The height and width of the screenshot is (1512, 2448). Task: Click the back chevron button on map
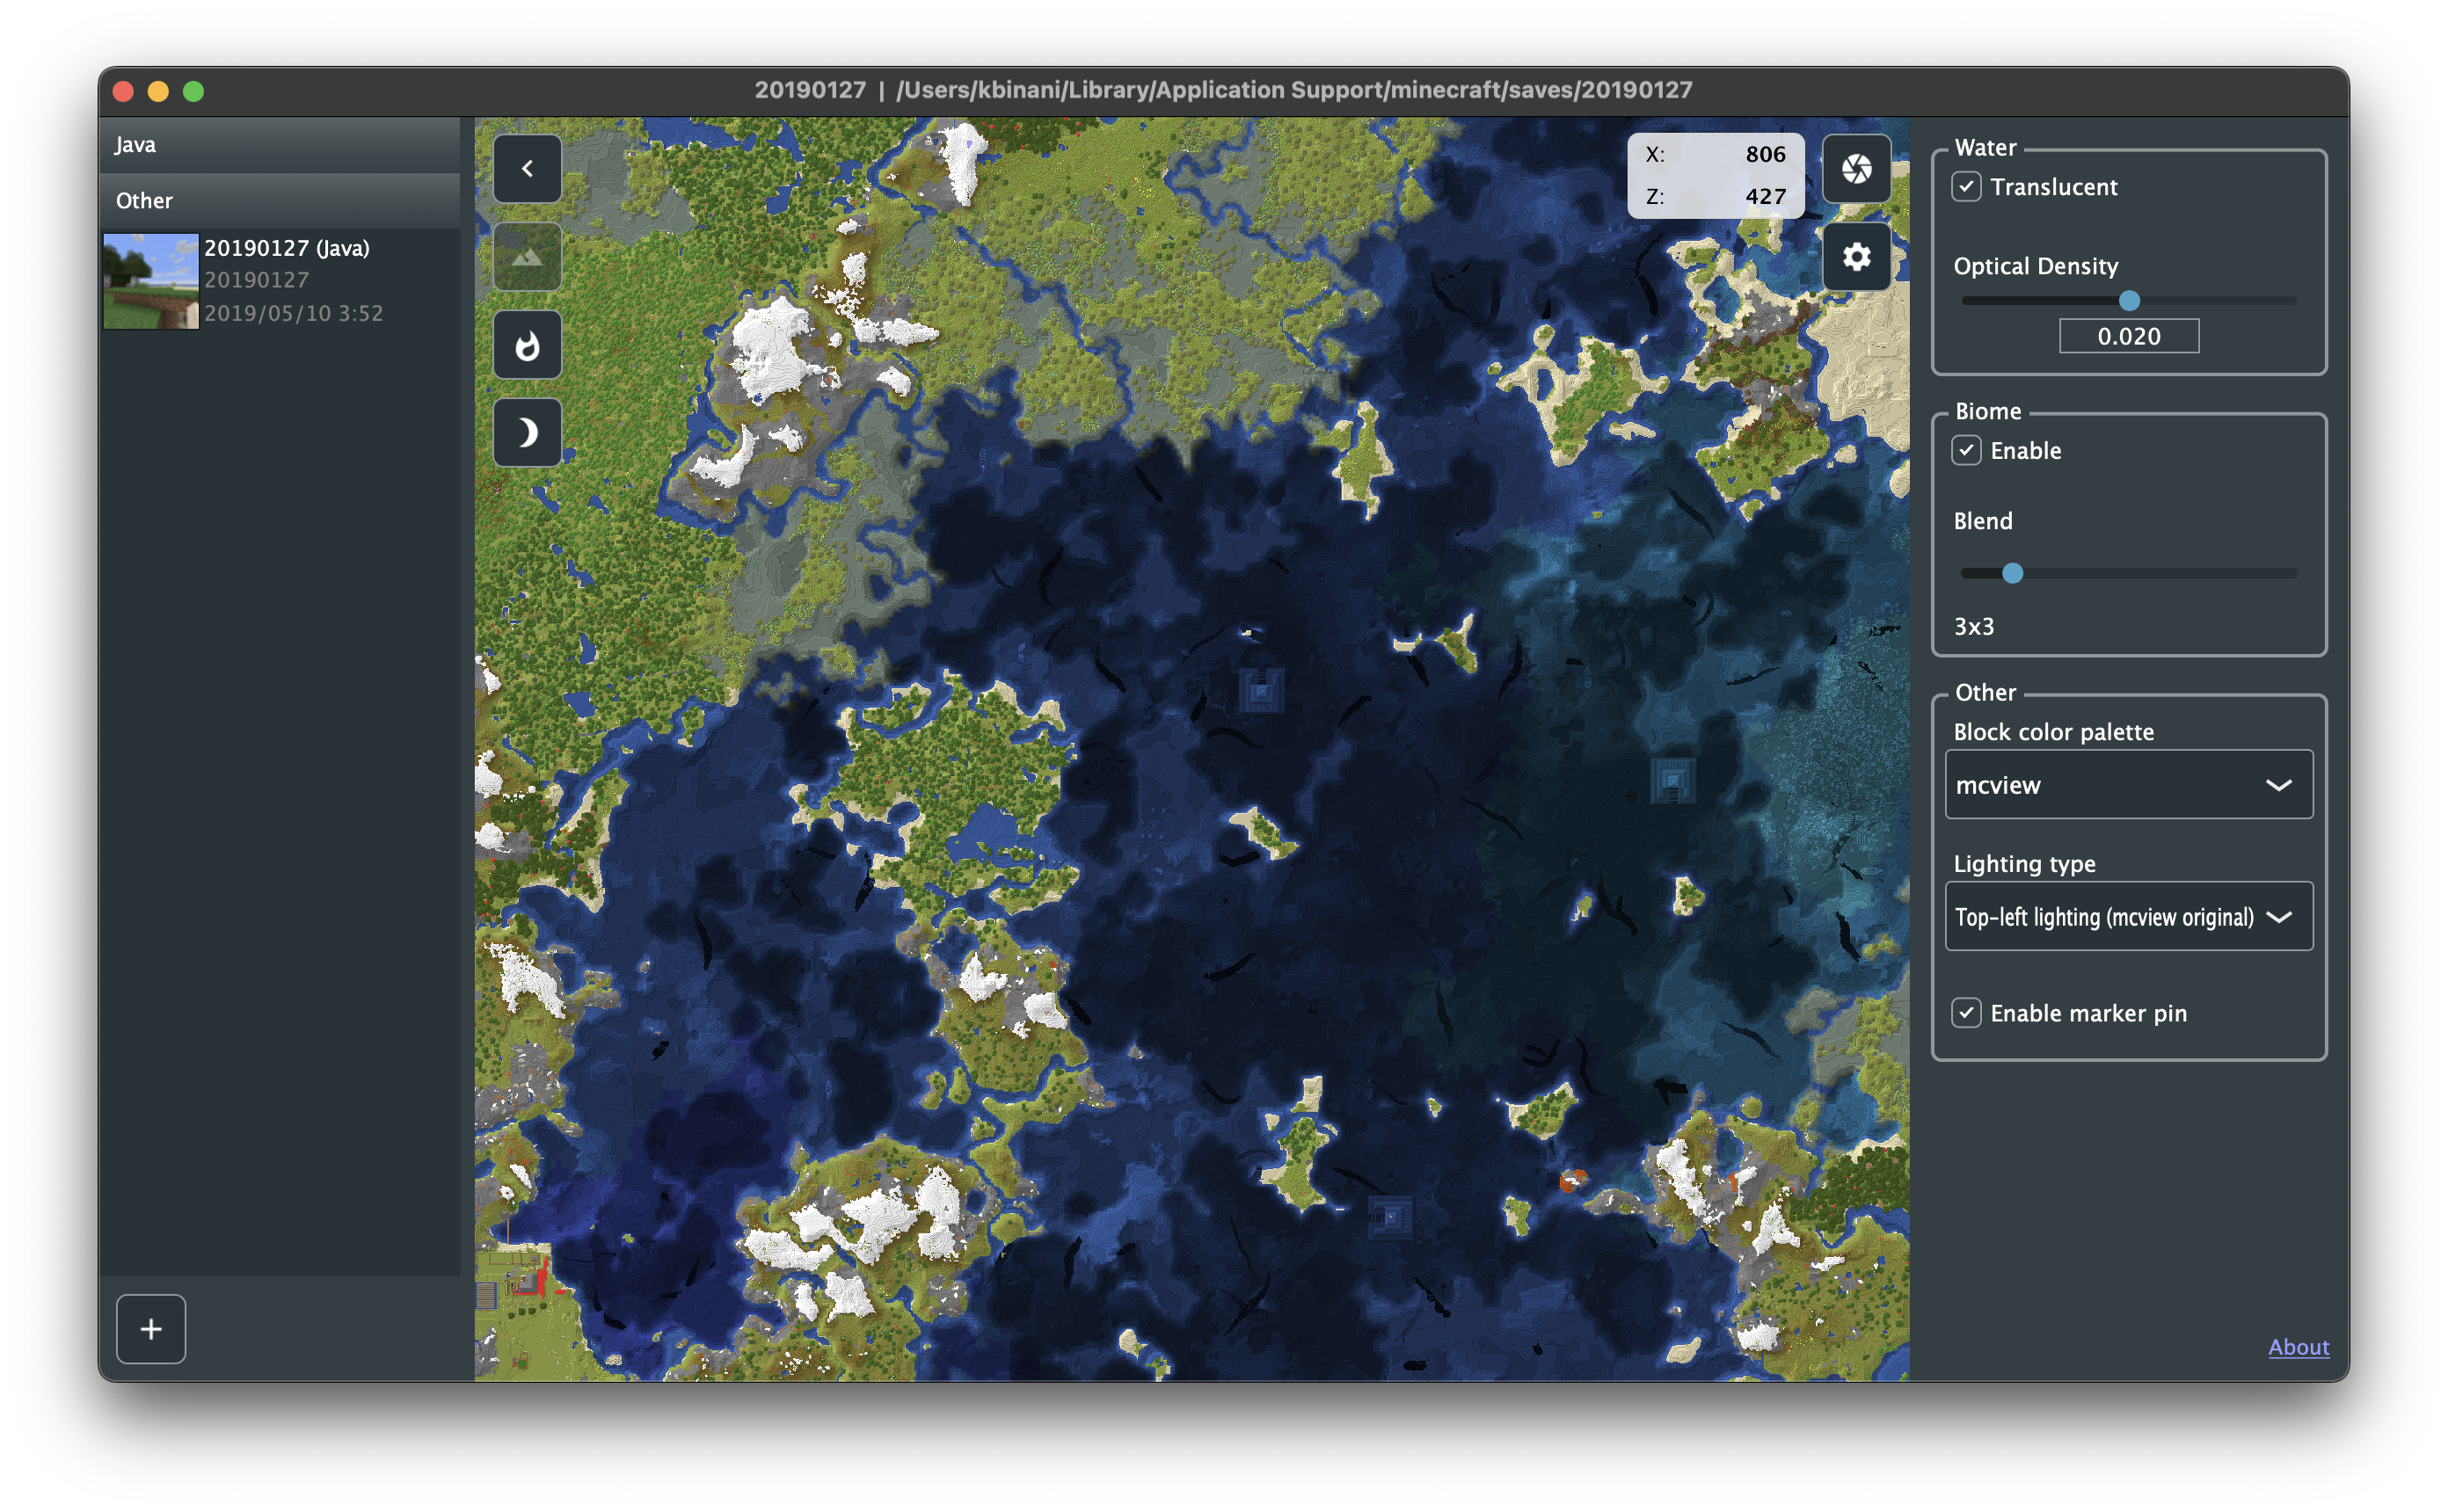coord(527,169)
